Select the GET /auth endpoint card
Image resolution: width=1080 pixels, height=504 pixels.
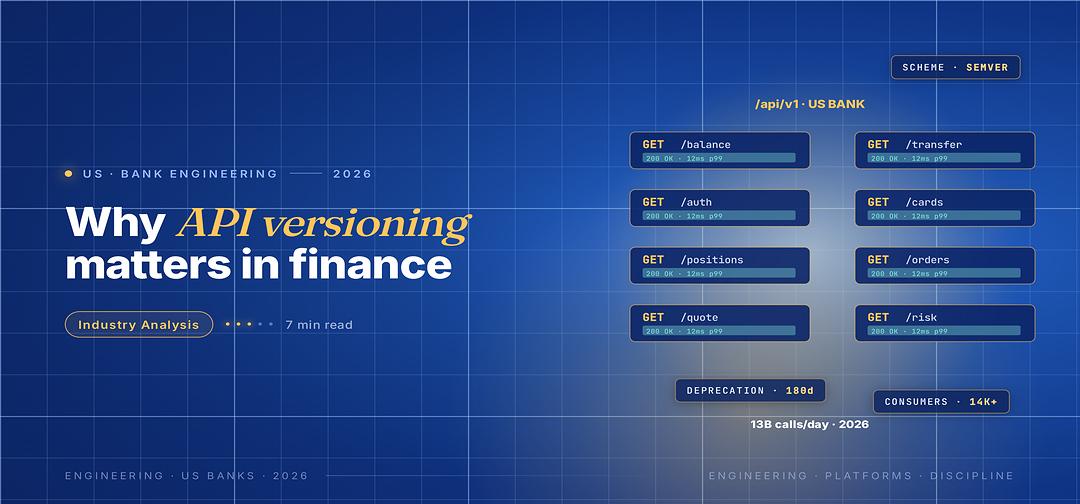[x=719, y=208]
